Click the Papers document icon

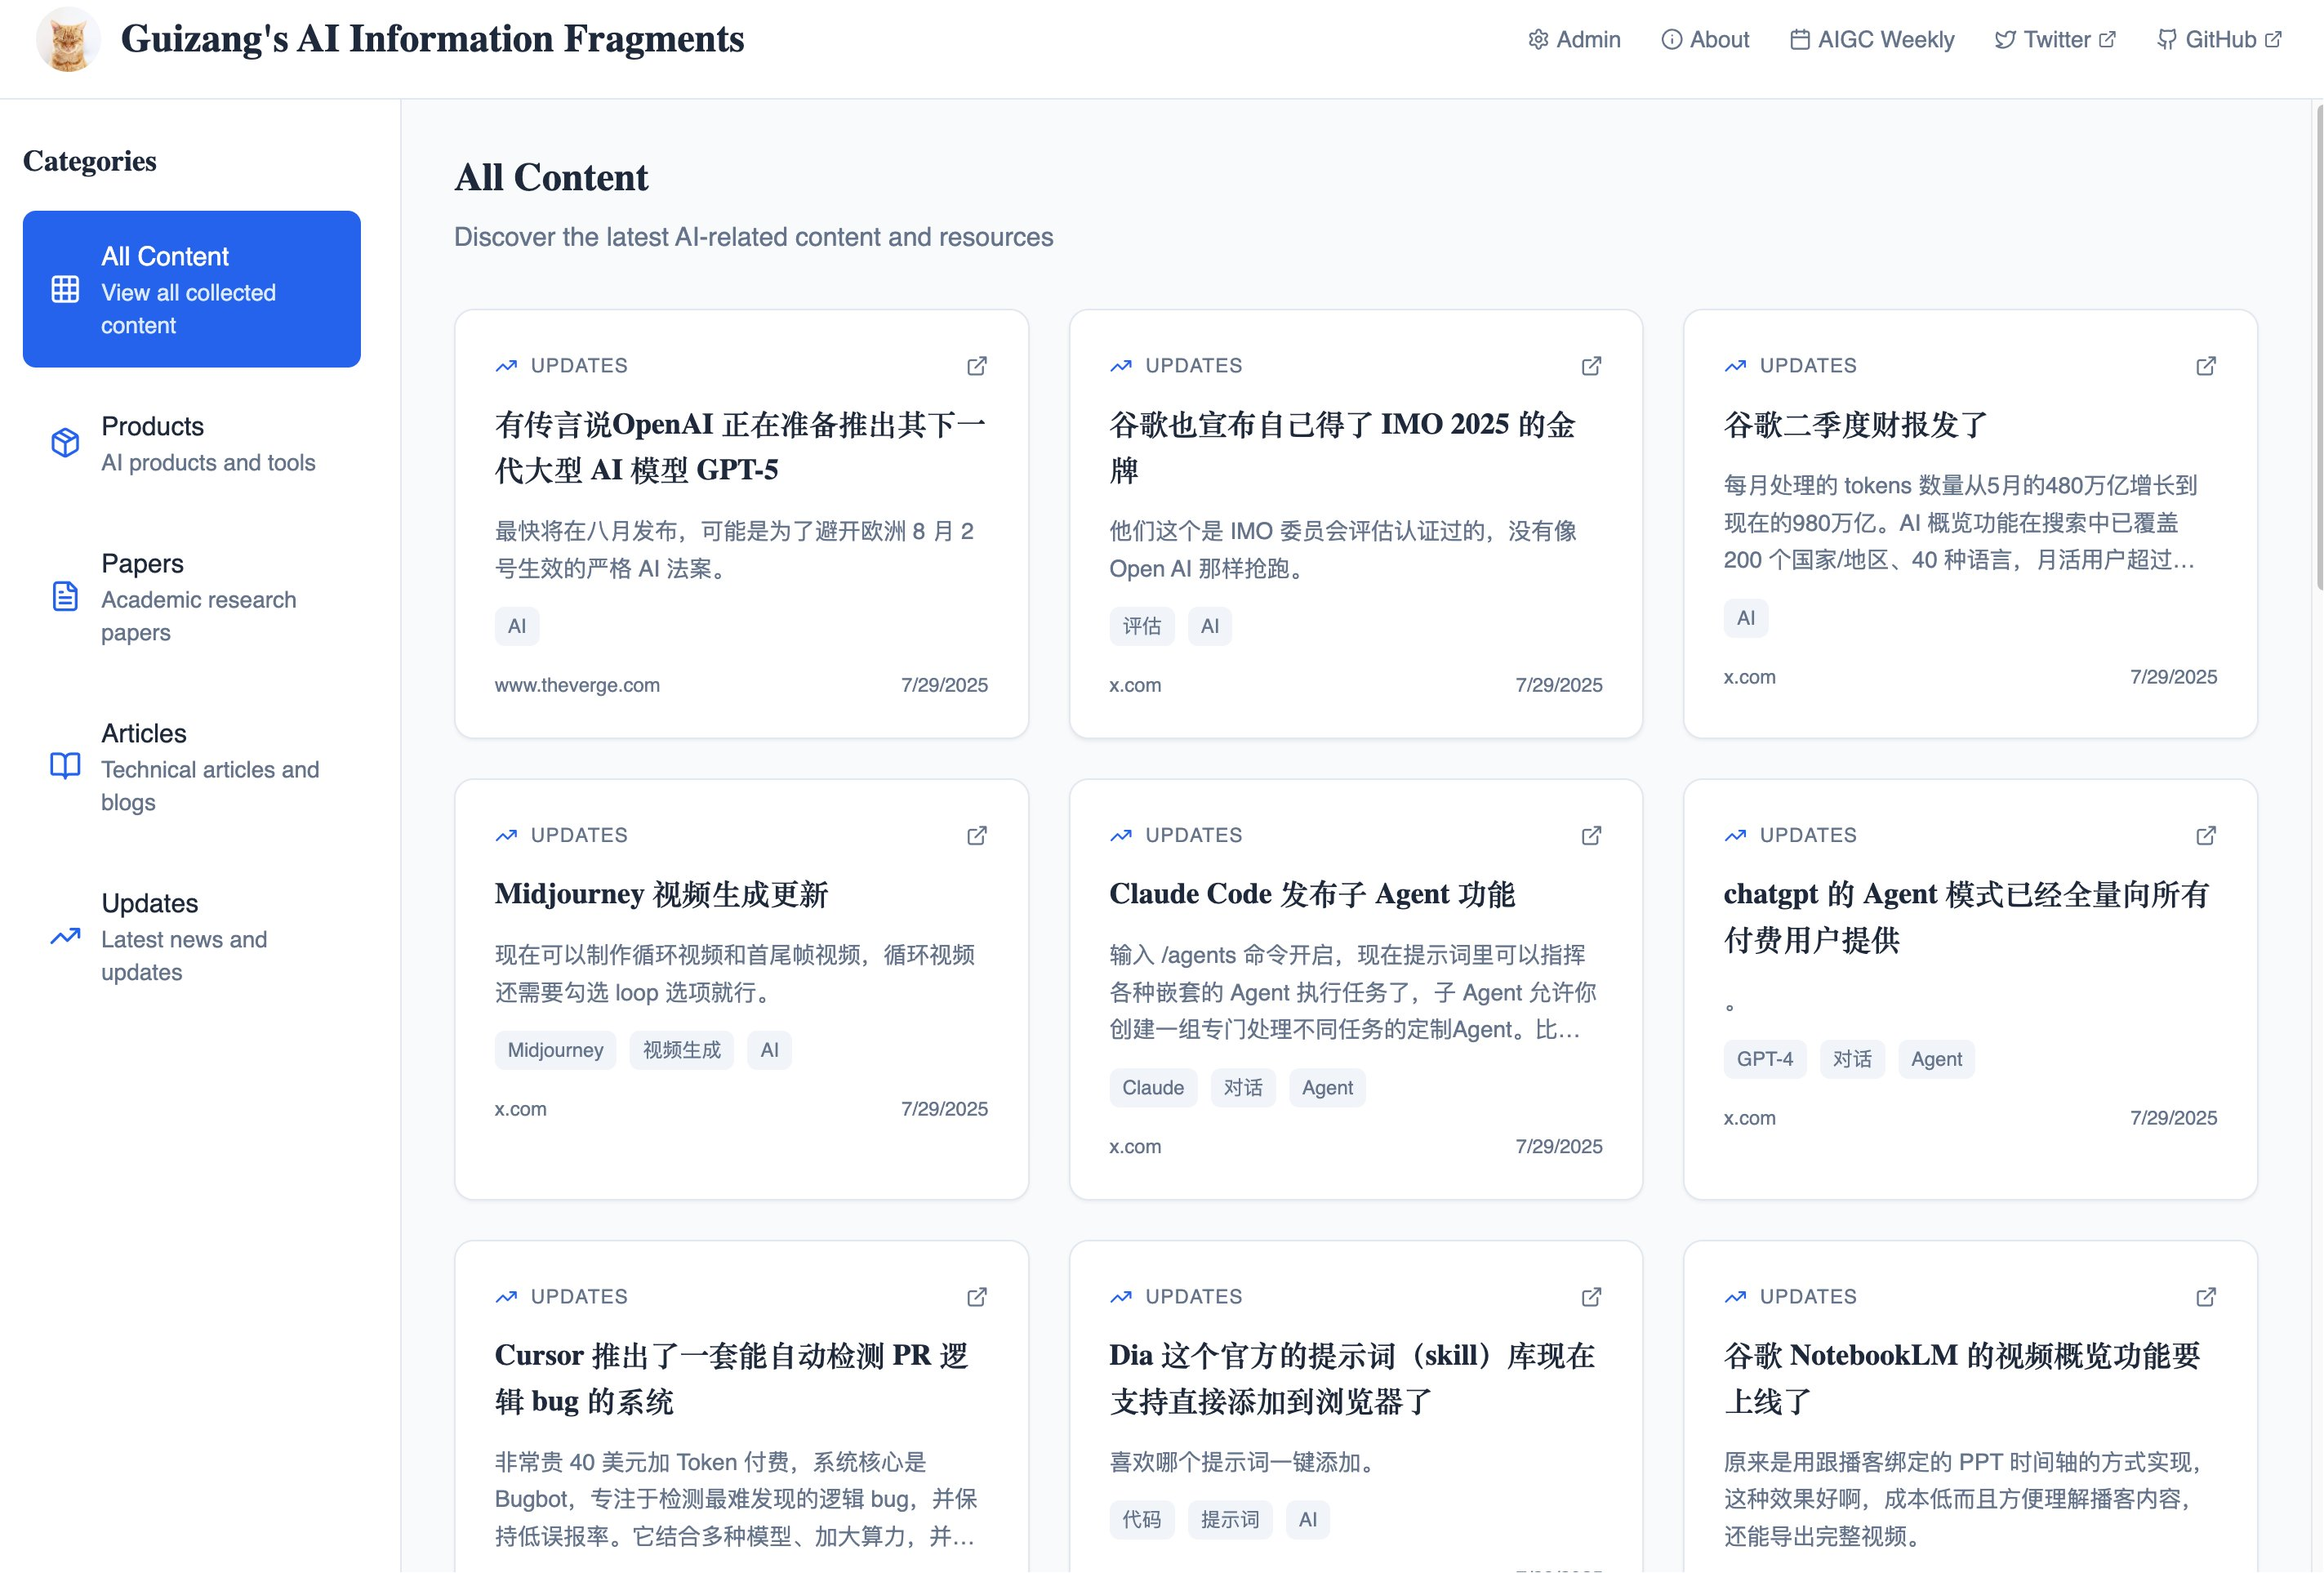[65, 596]
